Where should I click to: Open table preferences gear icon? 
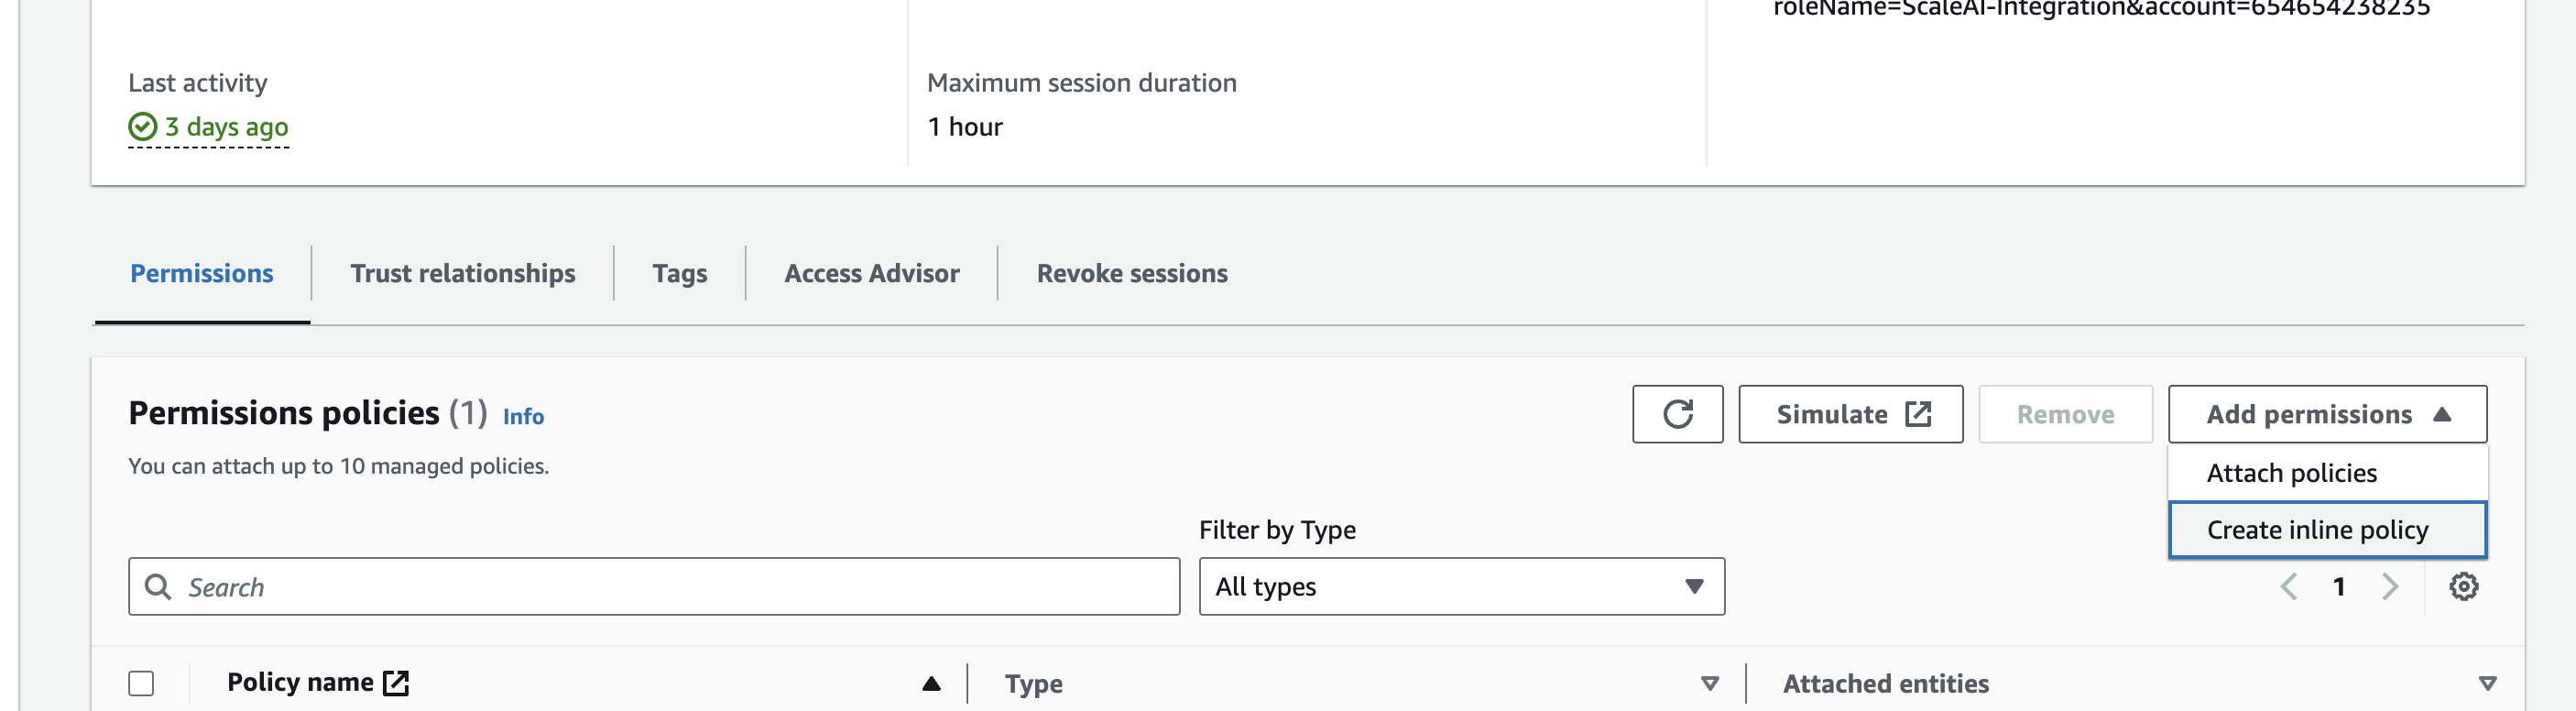(x=2463, y=587)
